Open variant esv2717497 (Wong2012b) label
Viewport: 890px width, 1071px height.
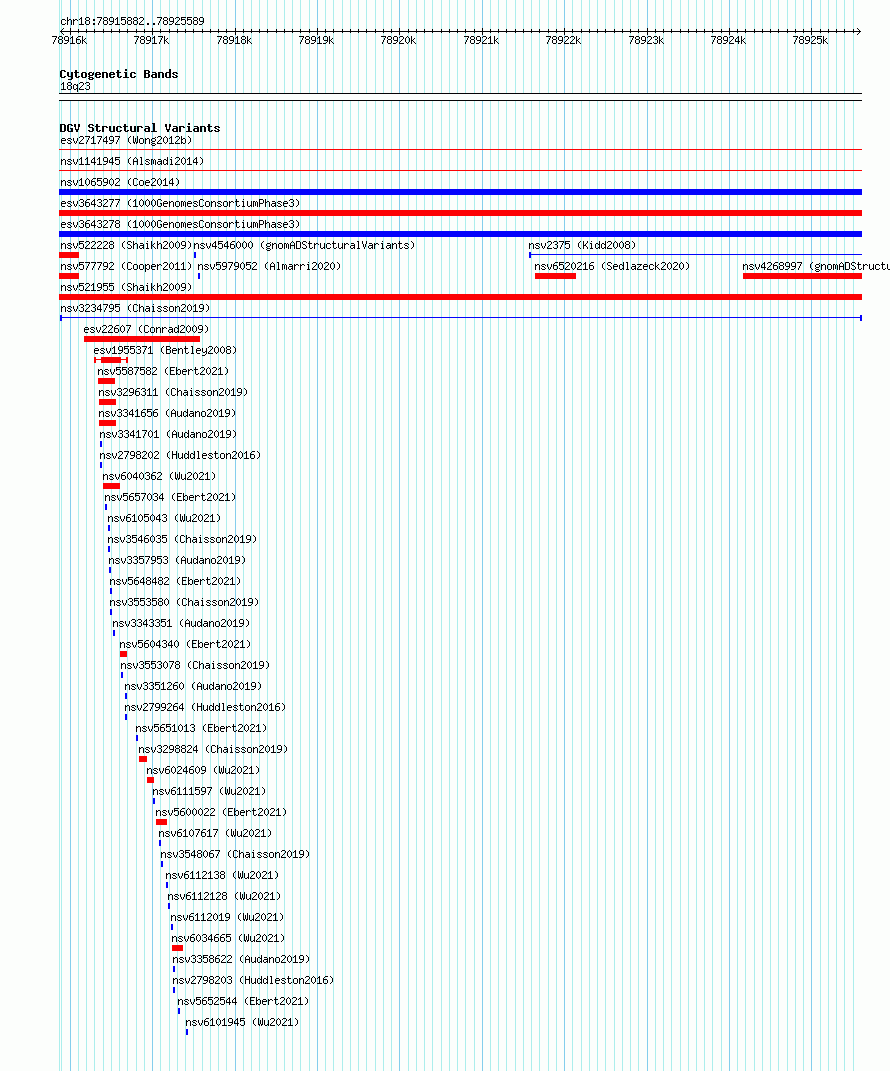pos(126,141)
